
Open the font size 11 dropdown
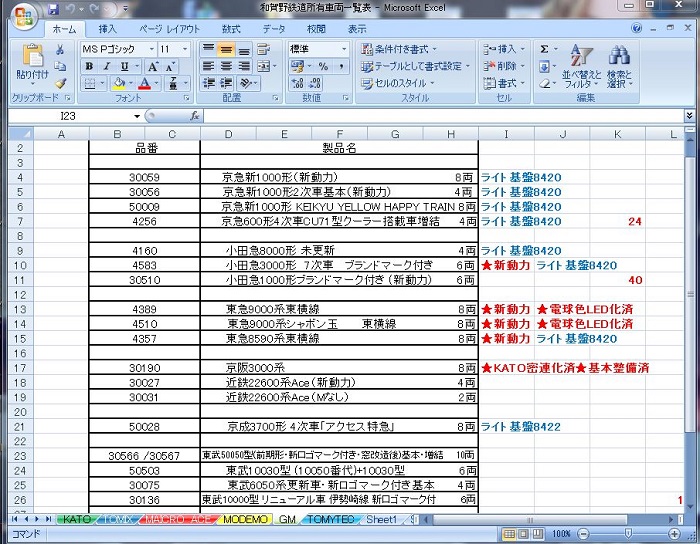click(x=185, y=49)
